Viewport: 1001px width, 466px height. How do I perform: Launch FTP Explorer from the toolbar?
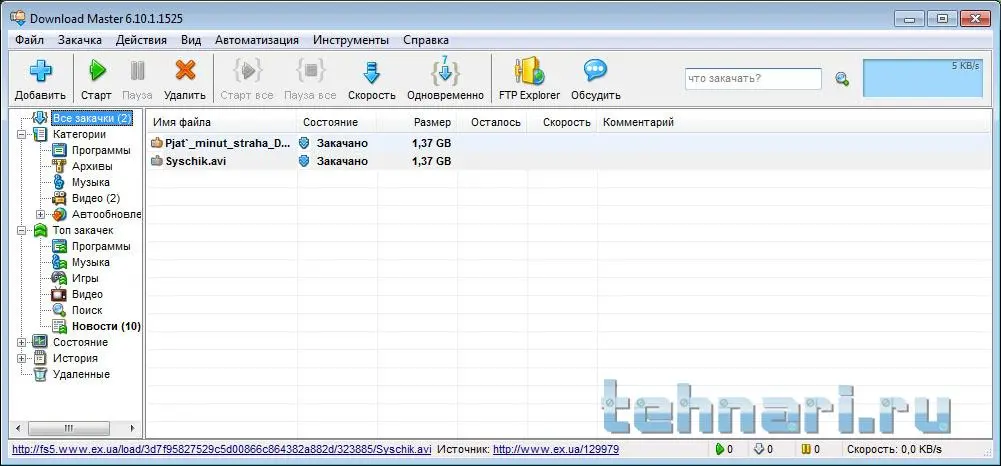tap(529, 70)
